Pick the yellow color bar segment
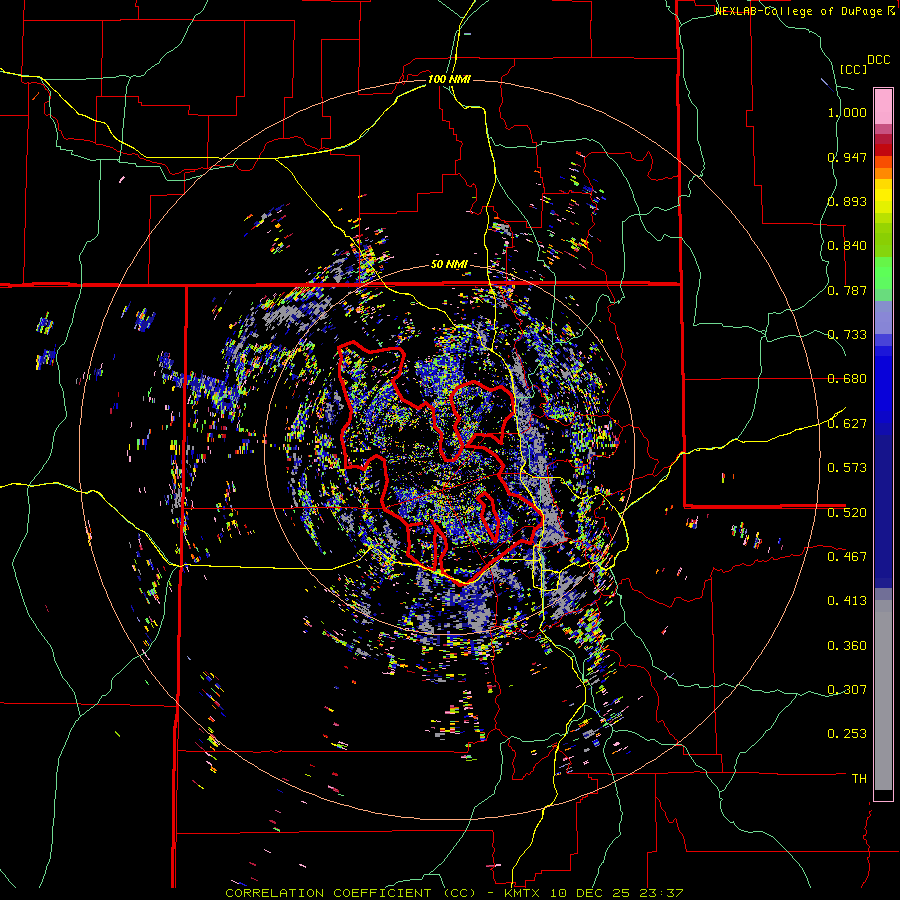Screen dimensions: 900x900 pos(883,196)
